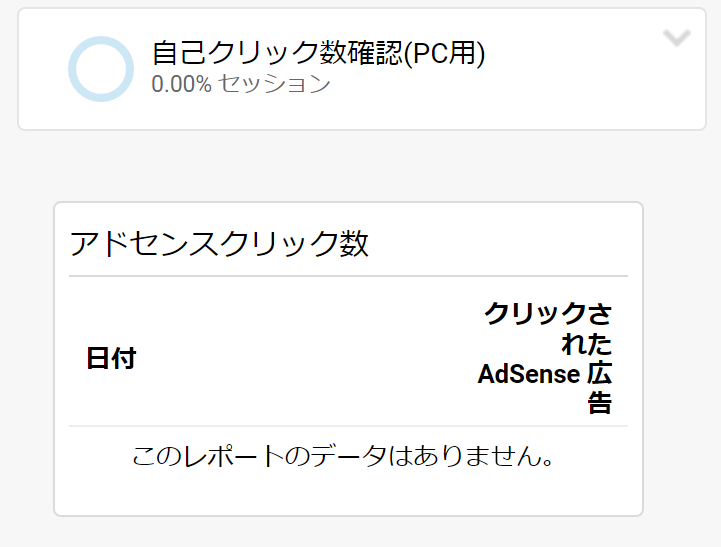The width and height of the screenshot is (721, 547).
Task: Expand the segment dropdown chevron
Action: tap(677, 38)
